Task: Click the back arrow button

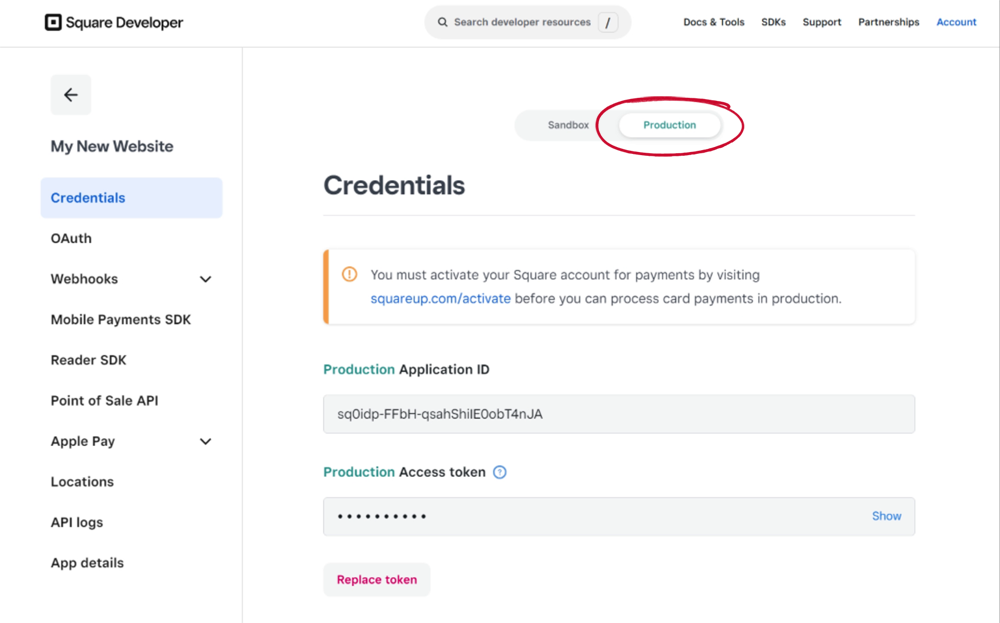Action: [71, 95]
